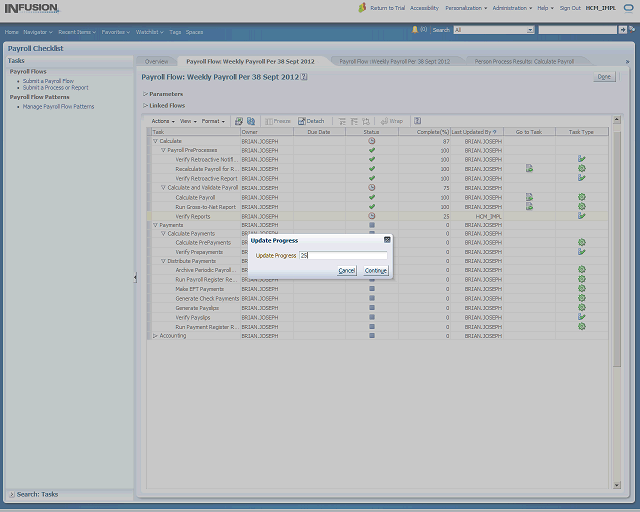Viewport: 640px width, 512px height.
Task: Switch to the Overview tab
Action: tap(156, 62)
